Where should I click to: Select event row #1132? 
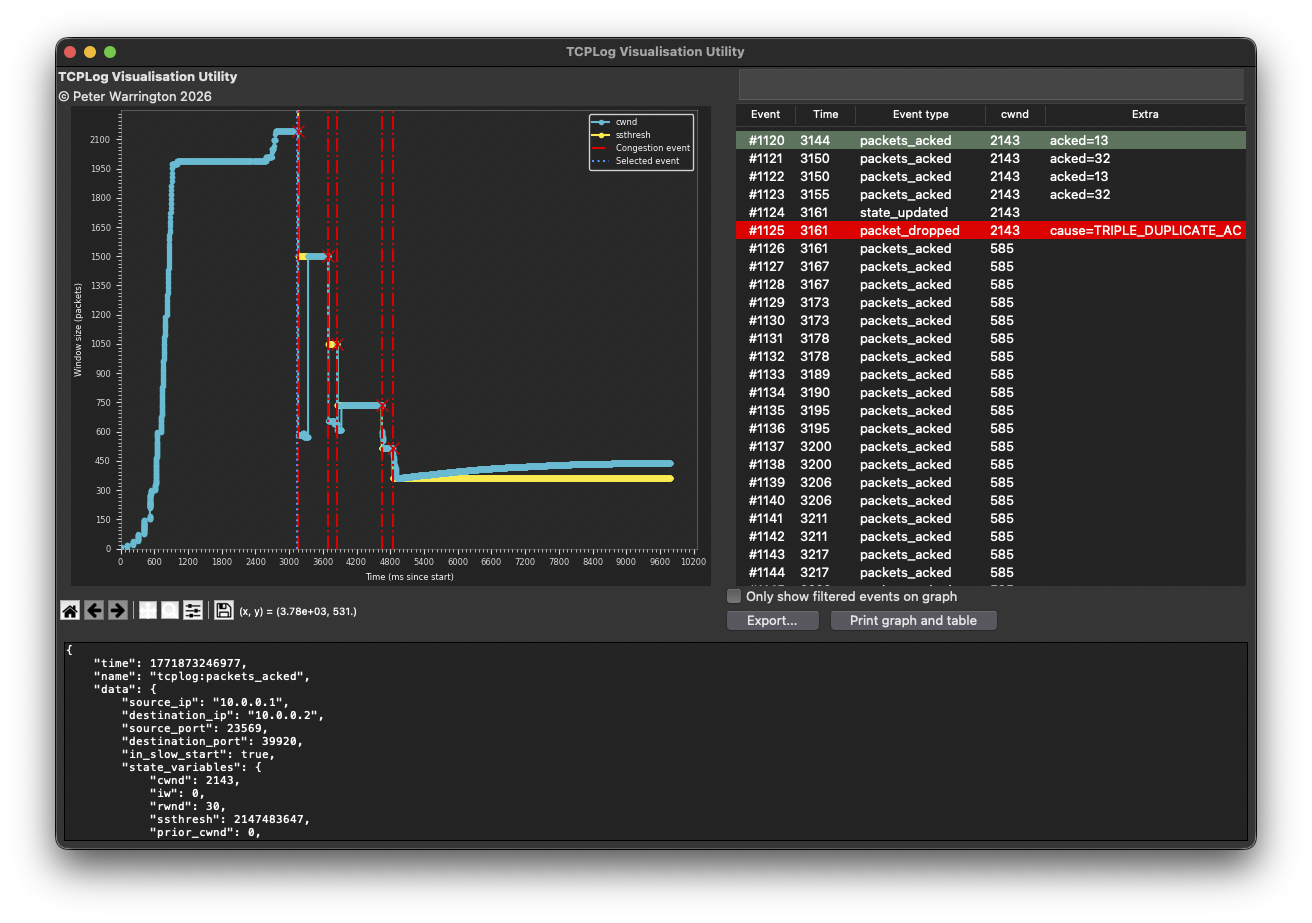[991, 357]
